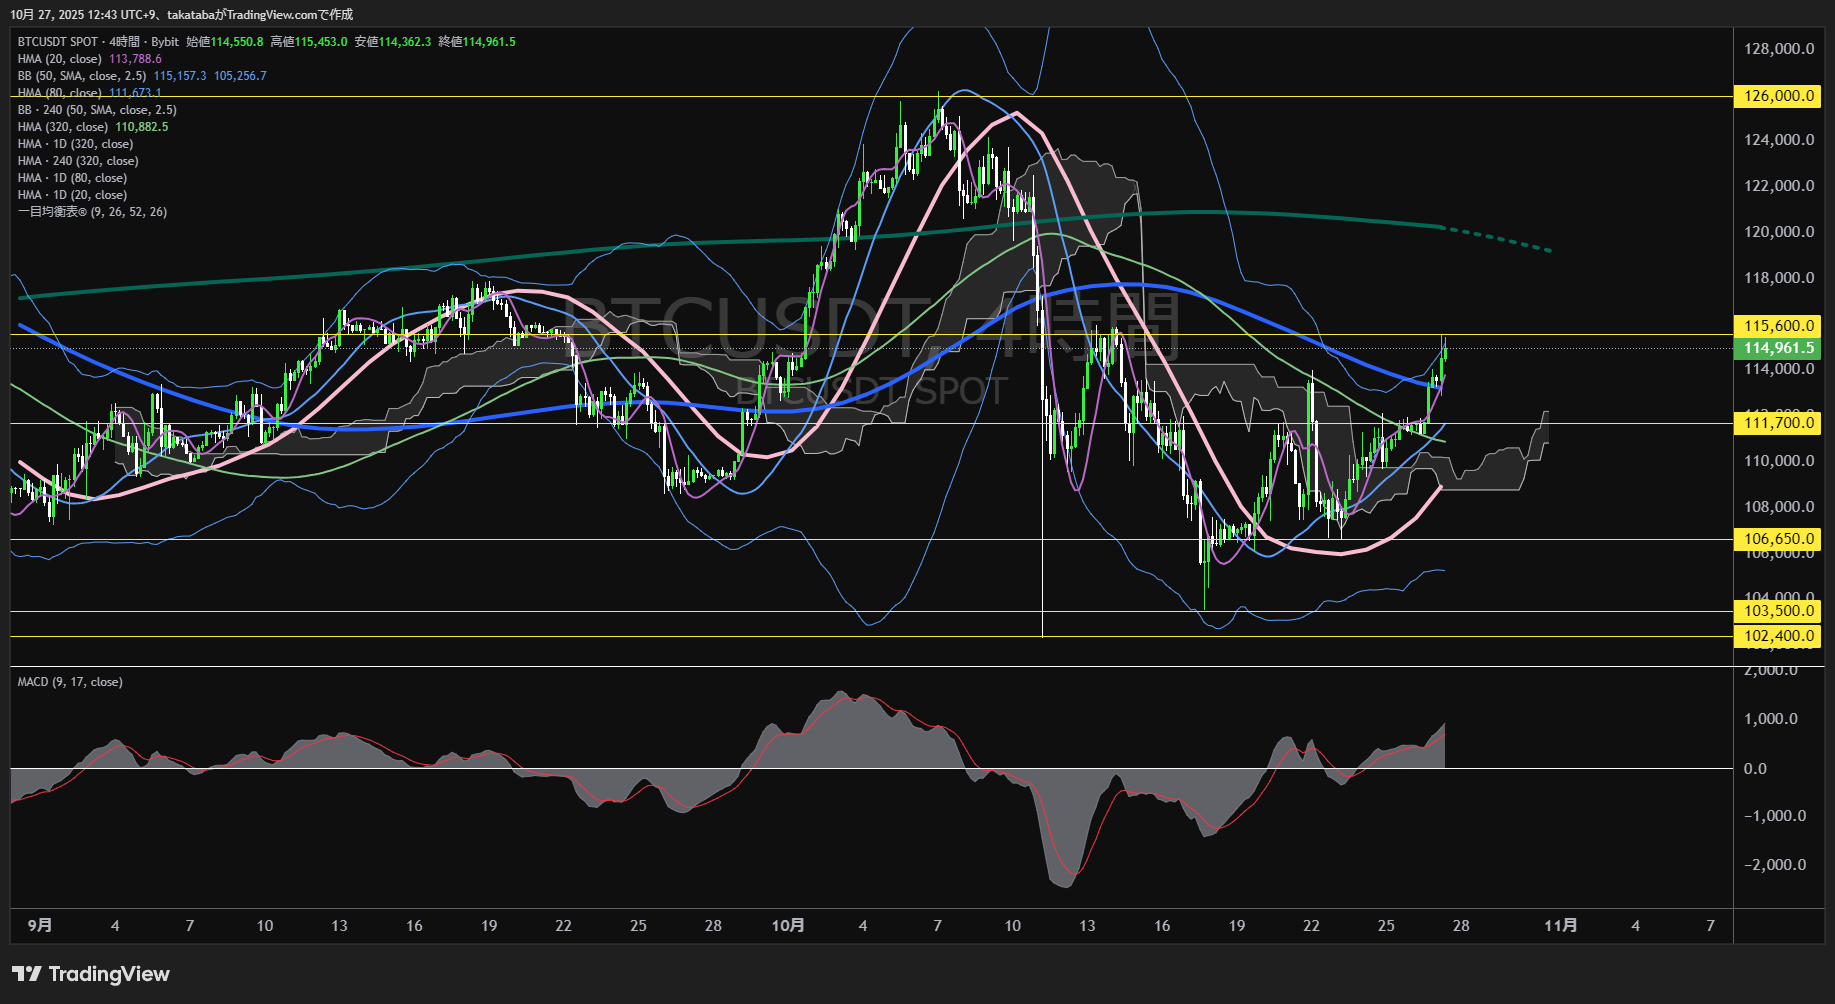Open the Ichimoku (9, 26, 52, 26) legend

(92, 212)
